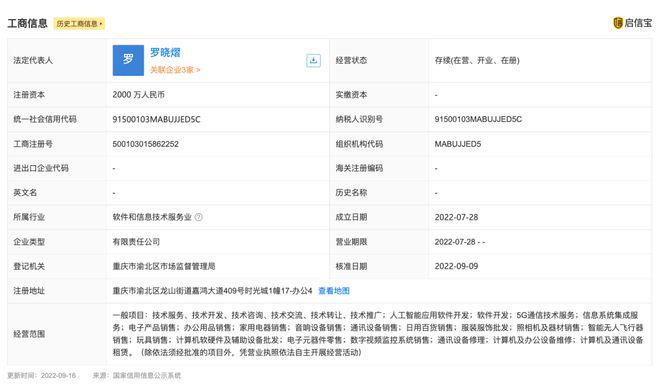Click the blue 罗 avatar square
The image size is (660, 385).
(x=128, y=60)
